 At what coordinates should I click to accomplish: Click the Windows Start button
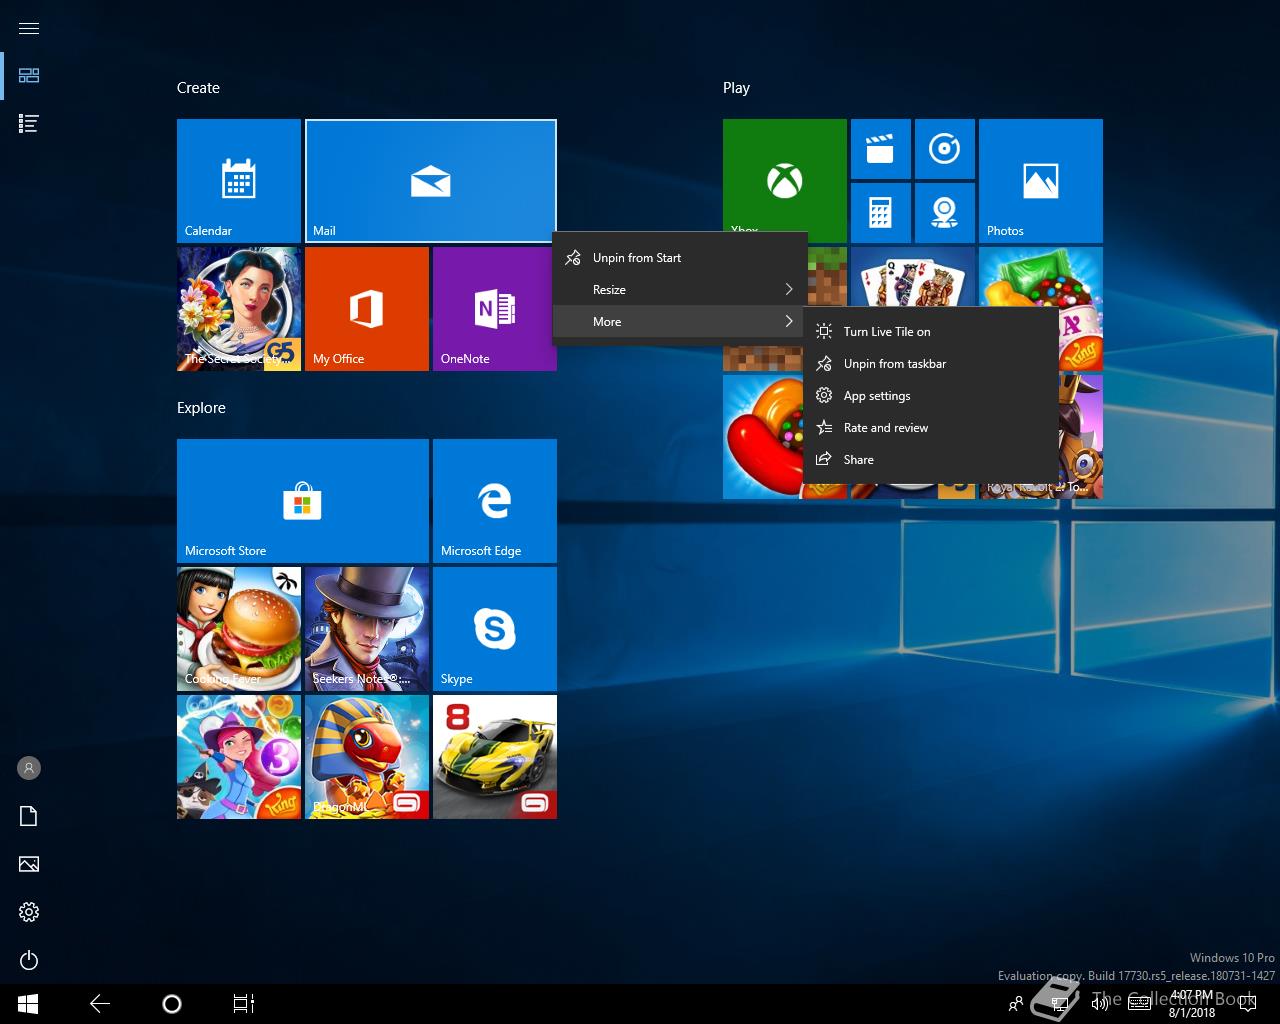coord(28,1004)
